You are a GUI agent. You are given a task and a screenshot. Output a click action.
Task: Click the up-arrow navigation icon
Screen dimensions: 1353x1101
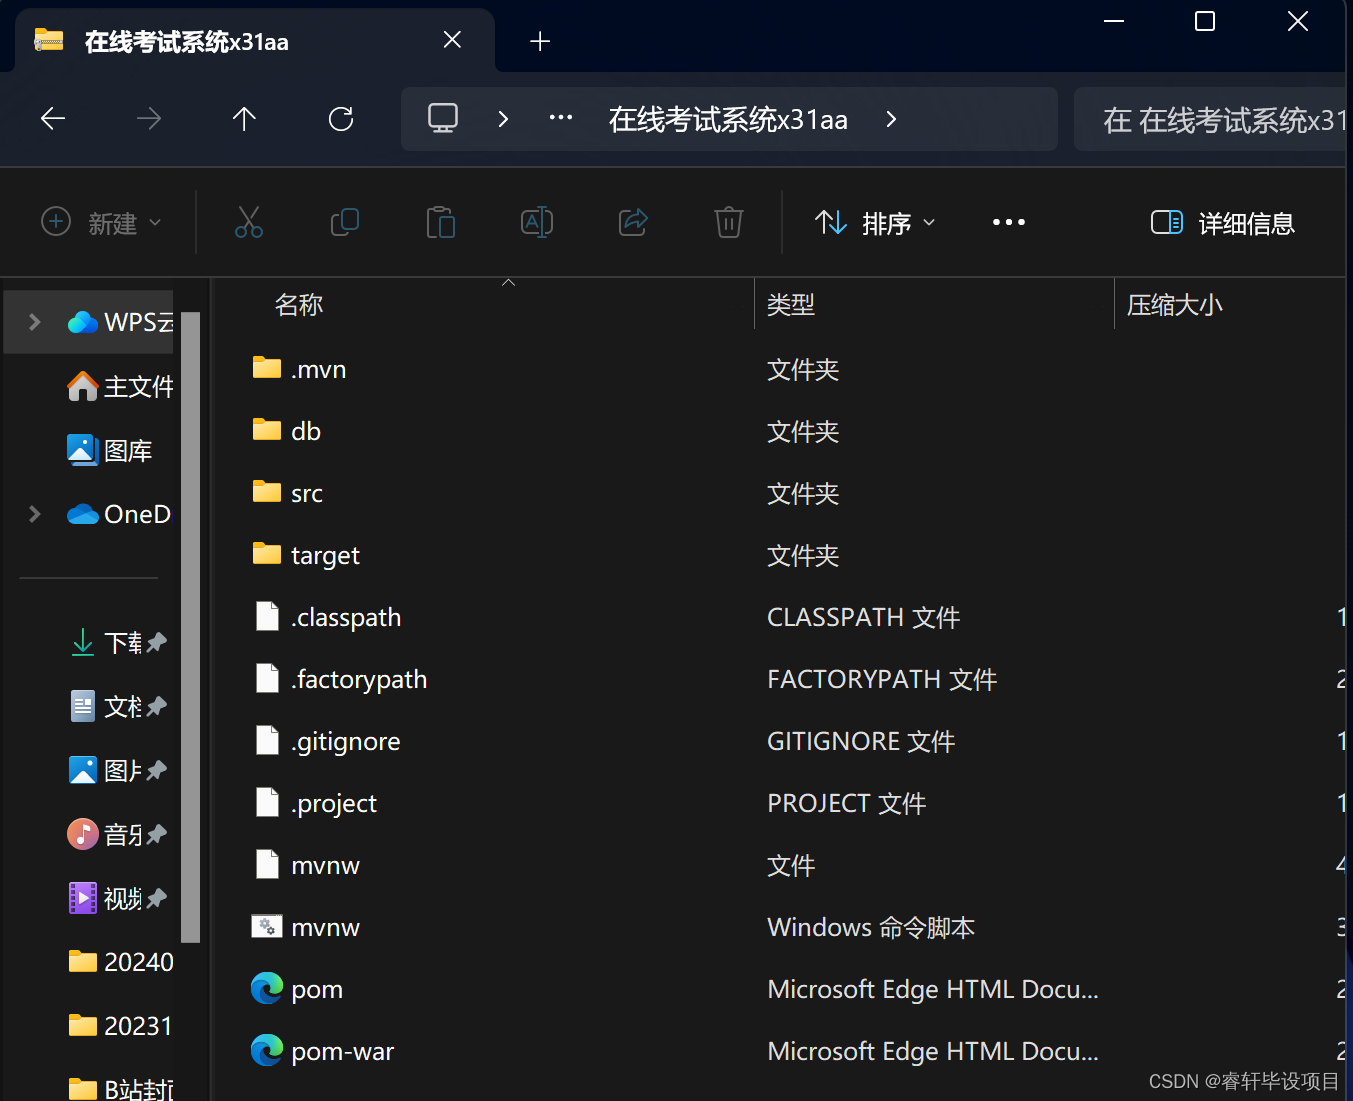244,118
